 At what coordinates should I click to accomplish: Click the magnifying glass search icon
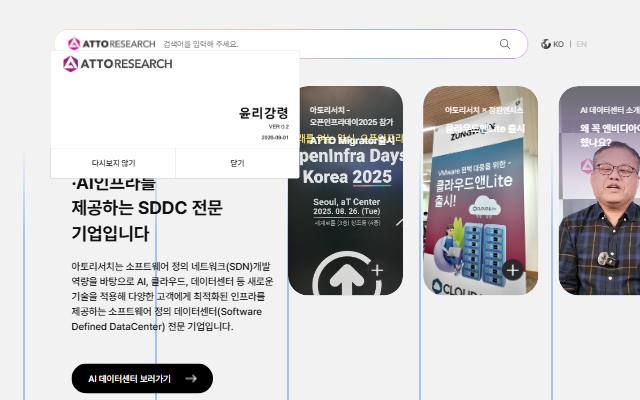[505, 44]
